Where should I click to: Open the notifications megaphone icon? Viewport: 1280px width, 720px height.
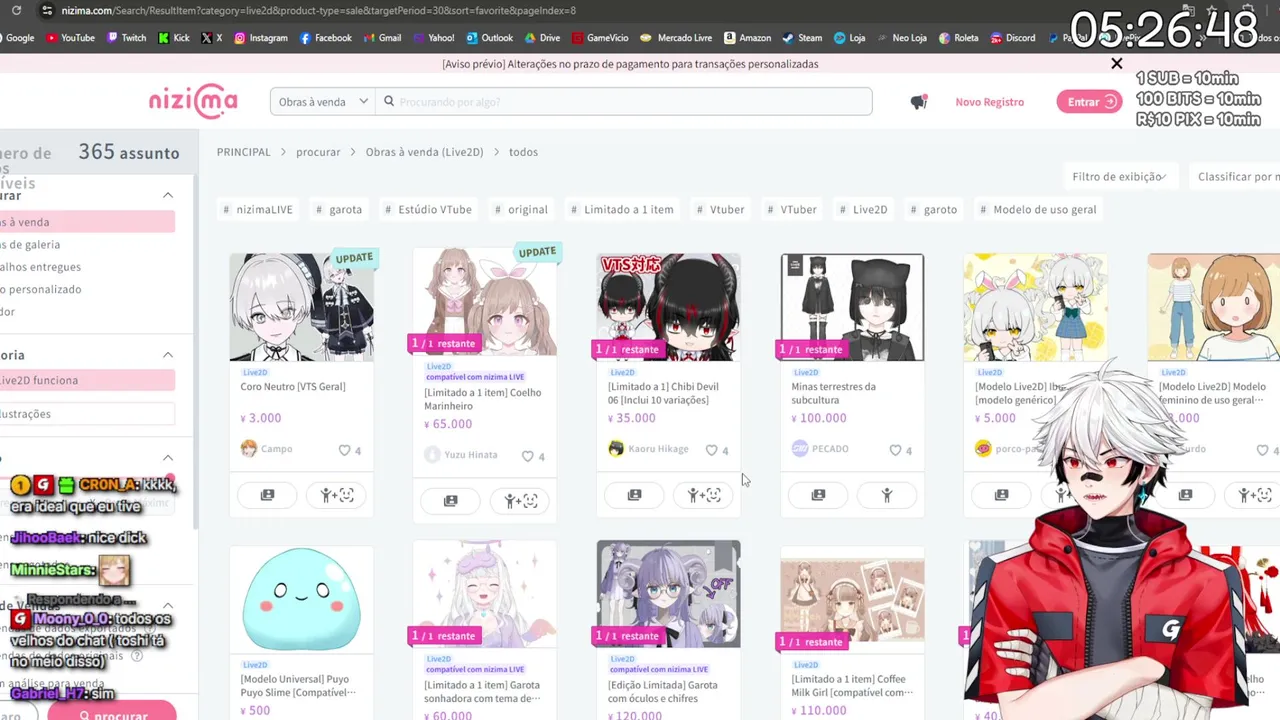tap(919, 102)
